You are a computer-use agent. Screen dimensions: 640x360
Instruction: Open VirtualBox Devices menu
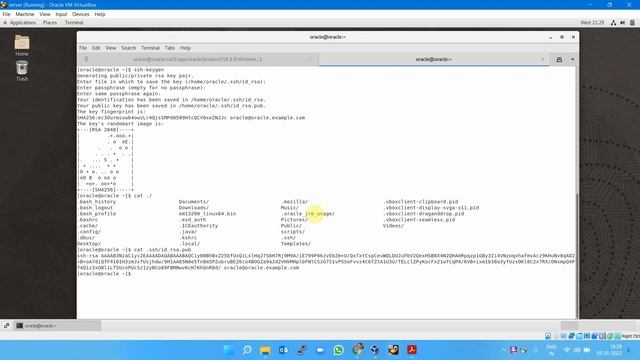click(x=81, y=14)
